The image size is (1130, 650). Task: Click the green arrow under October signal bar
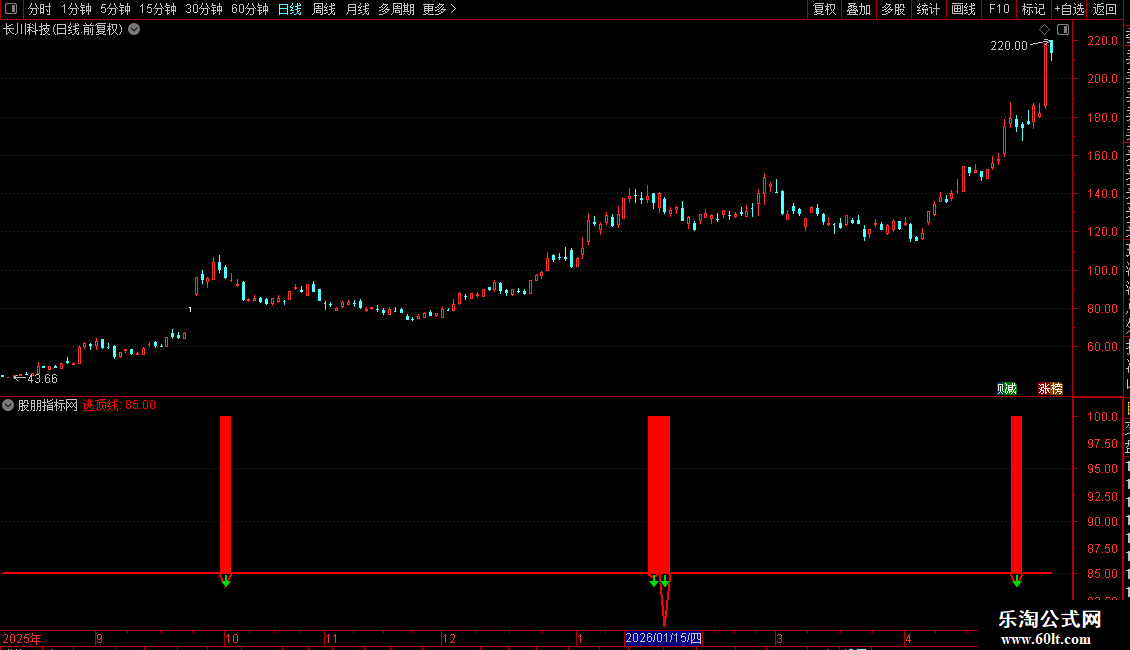click(x=226, y=581)
